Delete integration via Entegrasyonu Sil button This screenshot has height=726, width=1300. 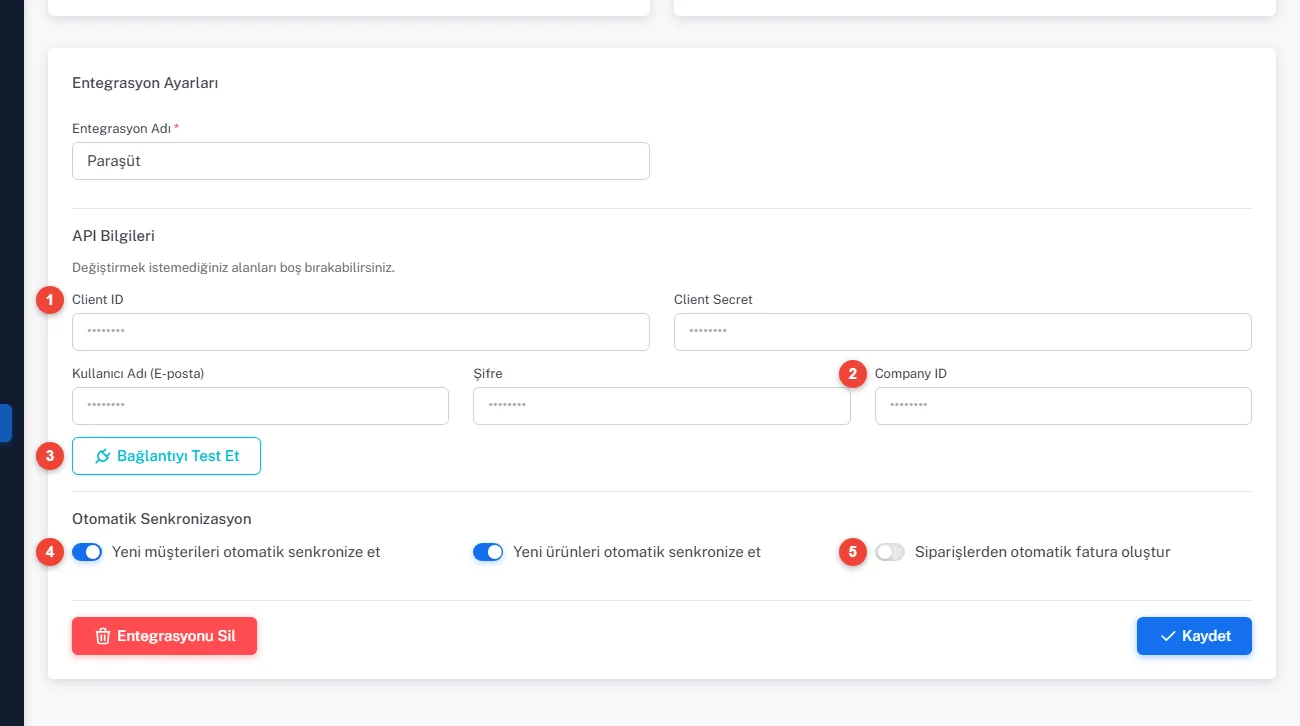coord(164,636)
